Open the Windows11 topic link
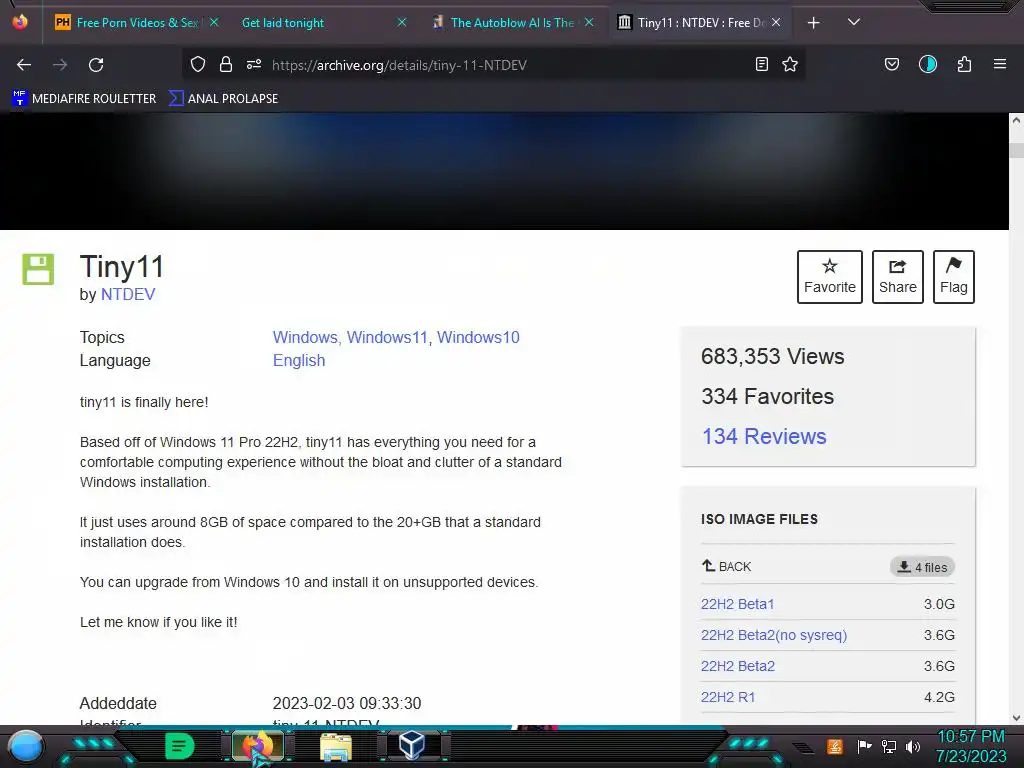This screenshot has height=768, width=1024. 387,338
